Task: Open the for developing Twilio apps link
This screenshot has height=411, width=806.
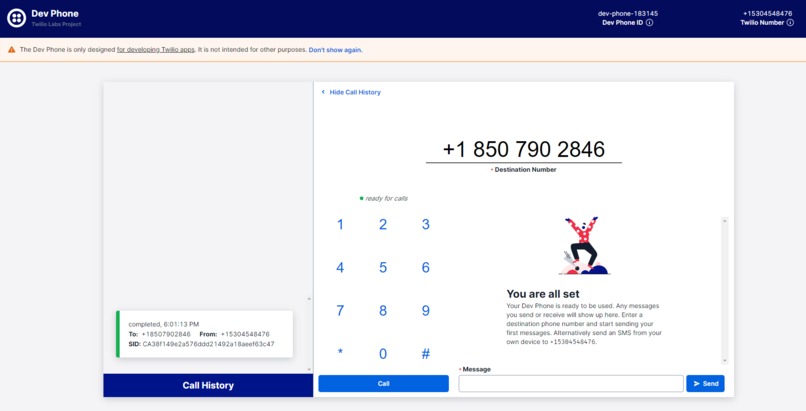Action: [x=156, y=50]
